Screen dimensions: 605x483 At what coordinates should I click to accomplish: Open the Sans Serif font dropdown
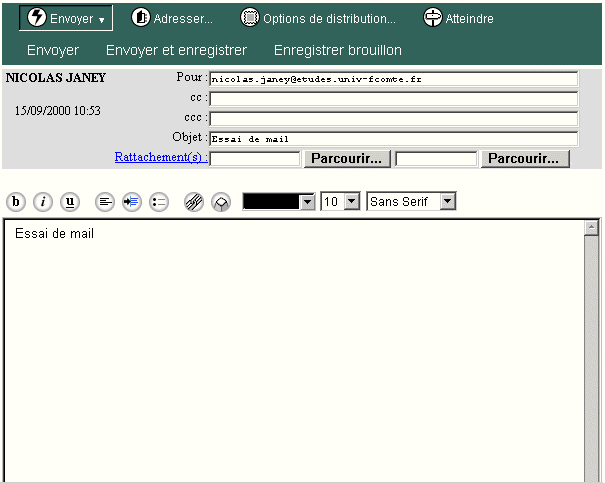coord(448,202)
